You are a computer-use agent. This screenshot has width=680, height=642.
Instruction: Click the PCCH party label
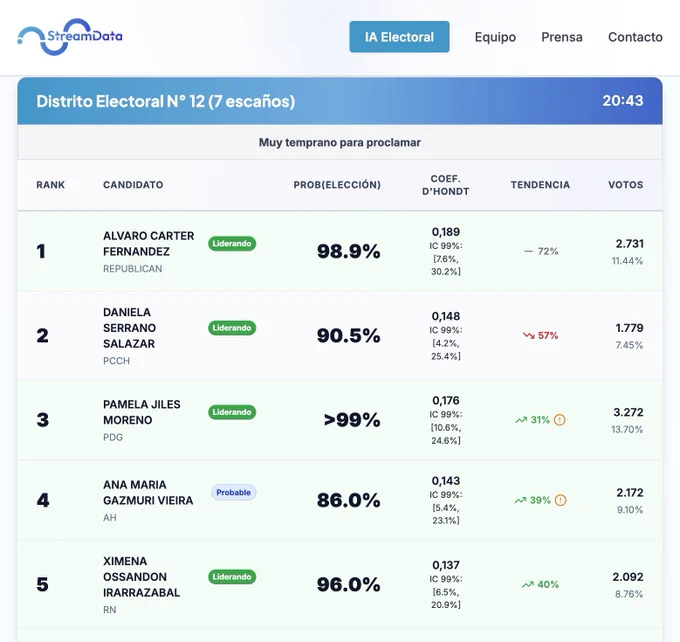[x=116, y=360]
